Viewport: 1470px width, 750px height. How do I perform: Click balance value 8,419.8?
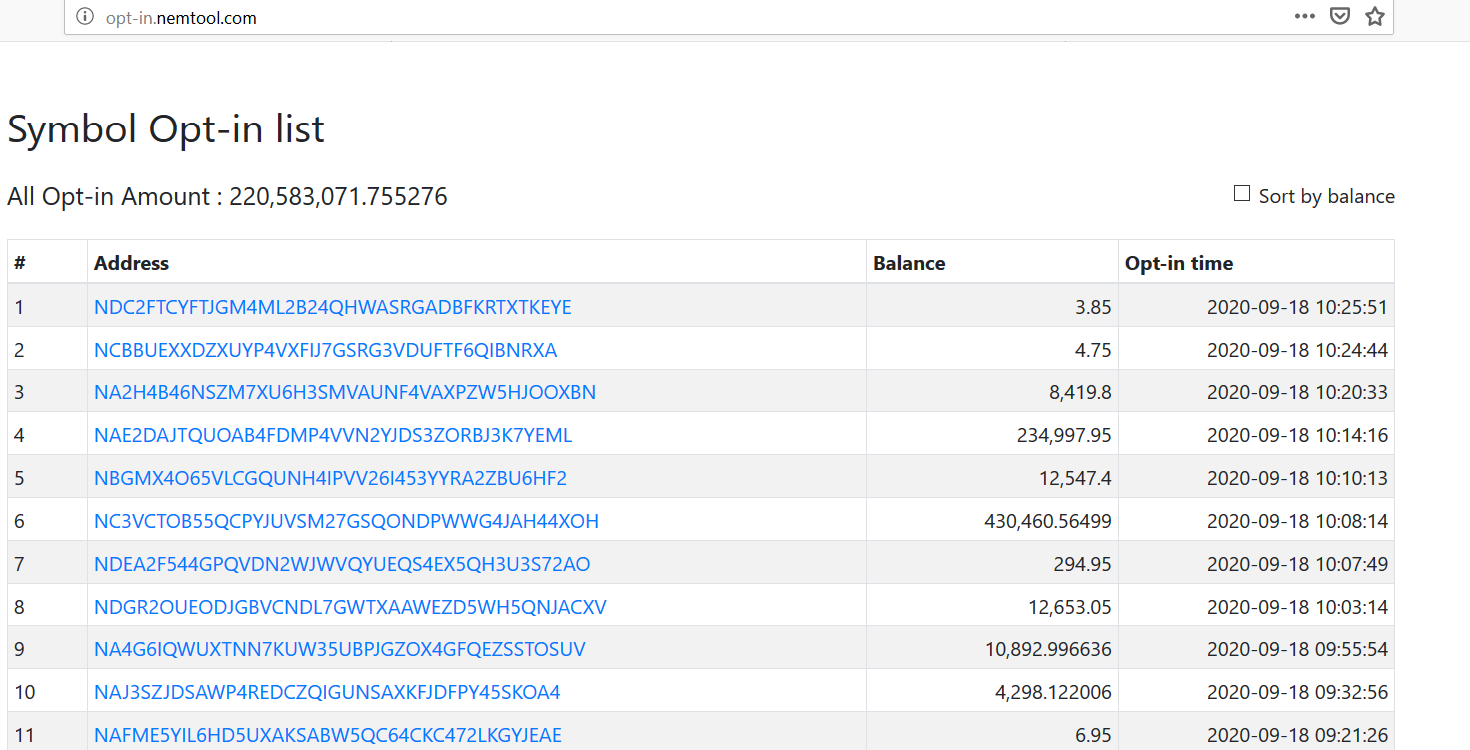point(1080,392)
